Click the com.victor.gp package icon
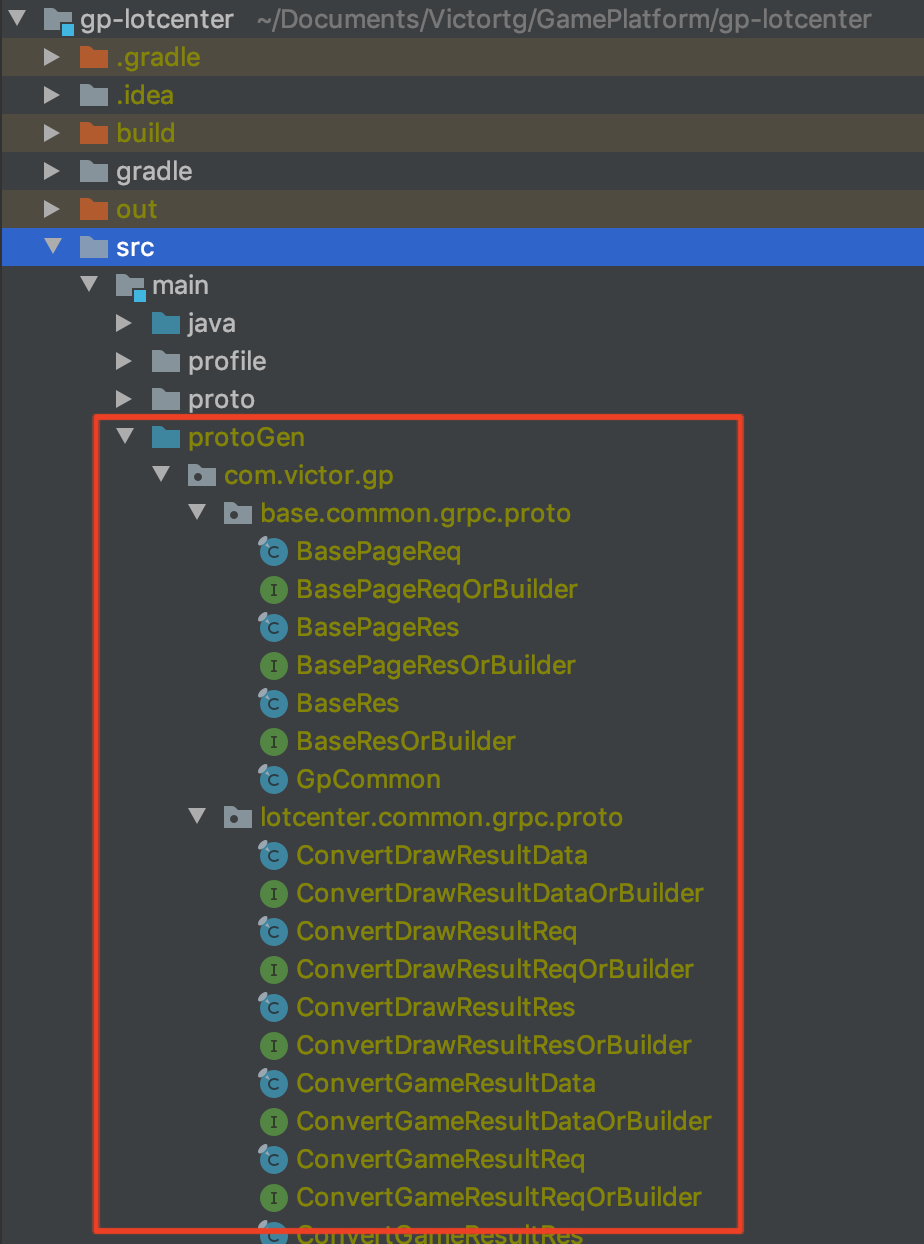 [202, 476]
